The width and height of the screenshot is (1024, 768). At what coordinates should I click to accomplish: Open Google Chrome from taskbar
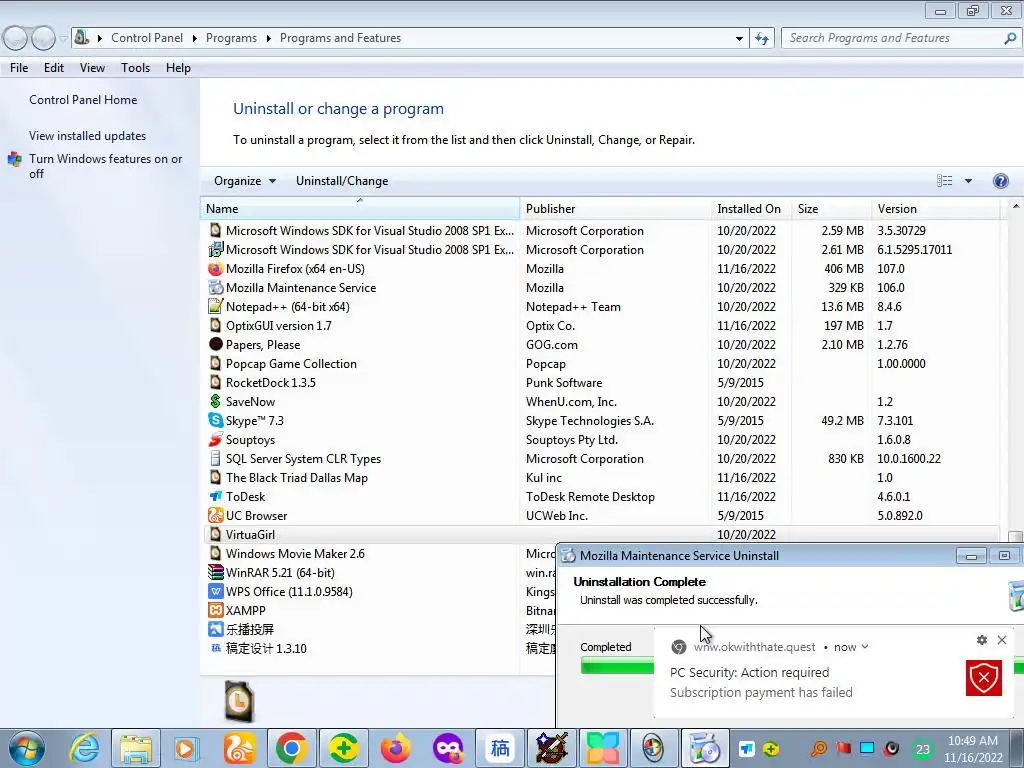click(291, 748)
